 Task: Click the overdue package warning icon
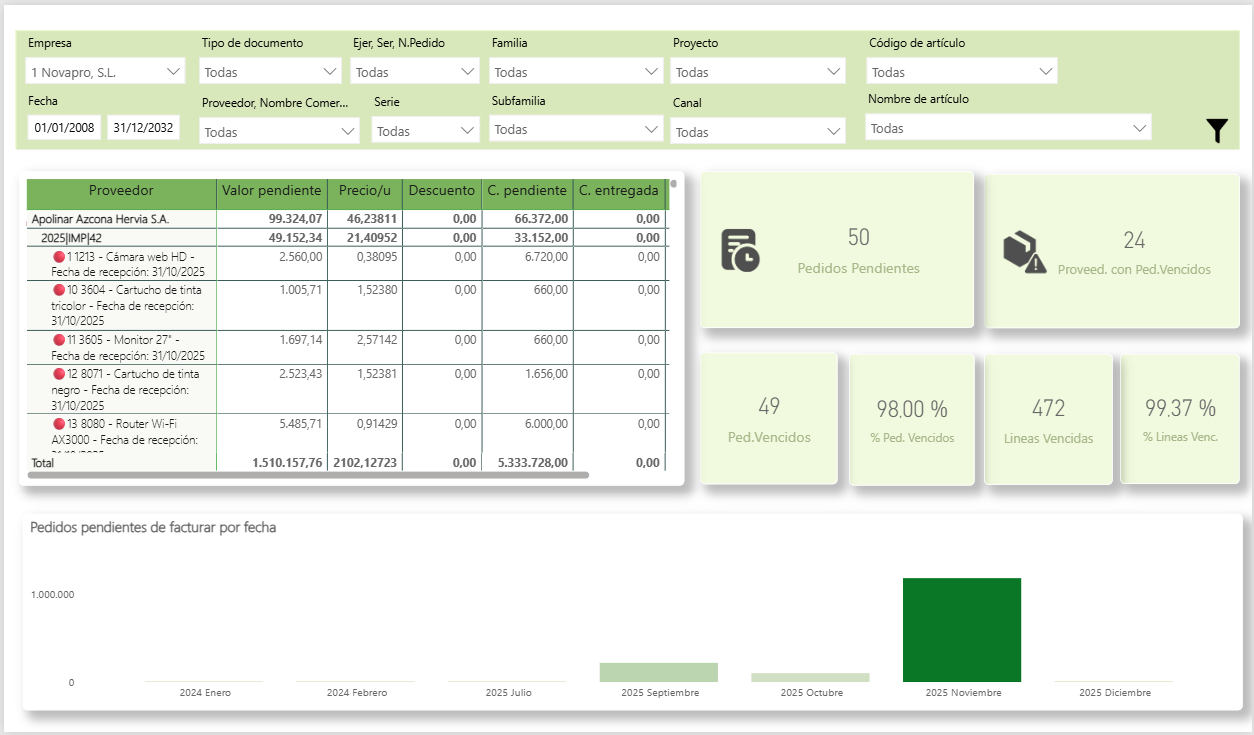[x=1024, y=252]
